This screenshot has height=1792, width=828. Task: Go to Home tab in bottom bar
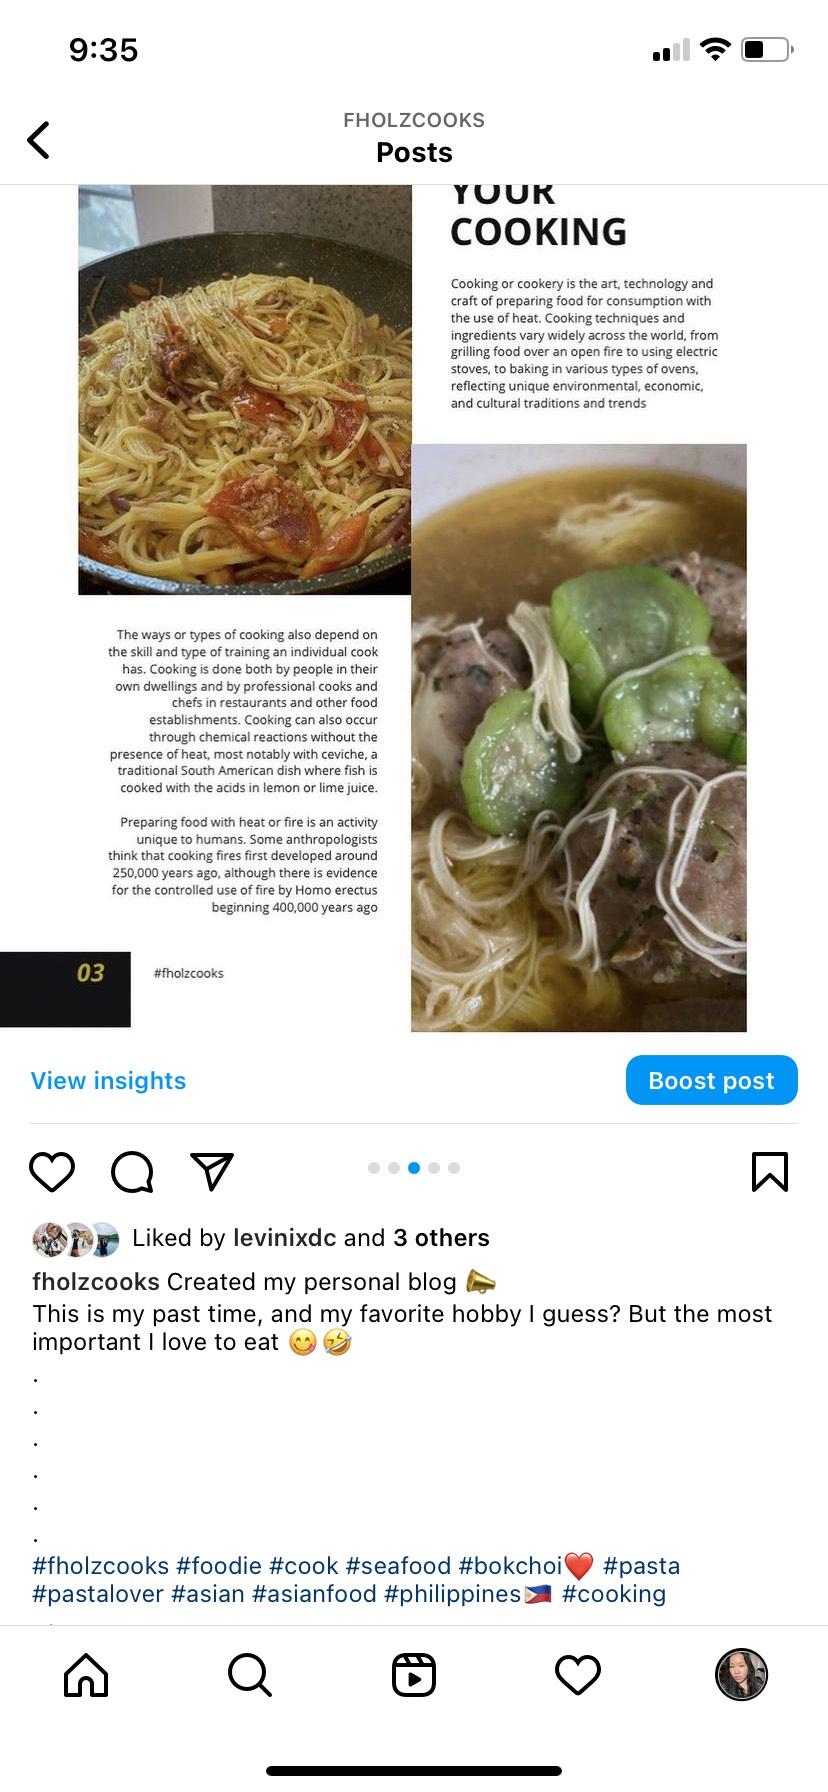pos(86,1675)
